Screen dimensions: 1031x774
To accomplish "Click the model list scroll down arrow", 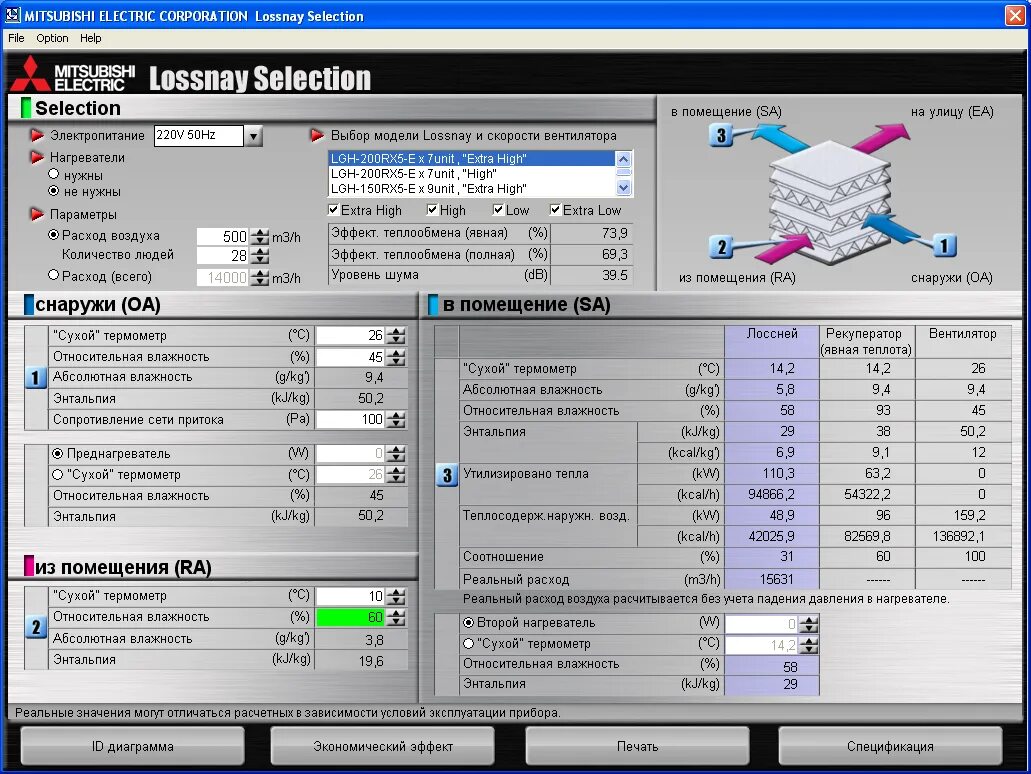I will click(623, 188).
